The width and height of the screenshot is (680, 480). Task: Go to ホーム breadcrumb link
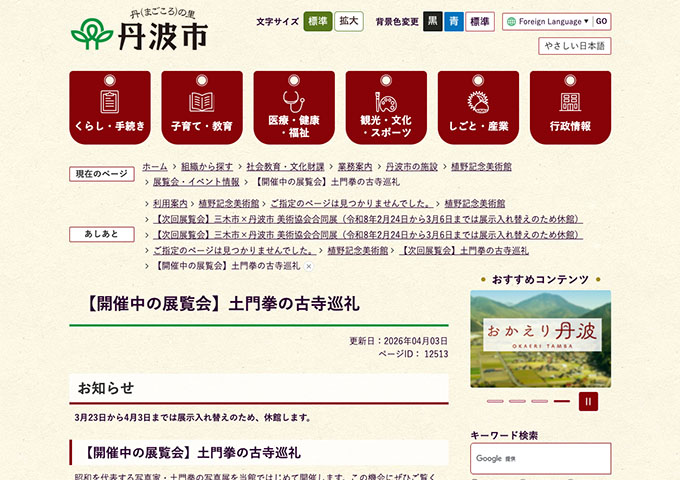pyautogui.click(x=155, y=167)
